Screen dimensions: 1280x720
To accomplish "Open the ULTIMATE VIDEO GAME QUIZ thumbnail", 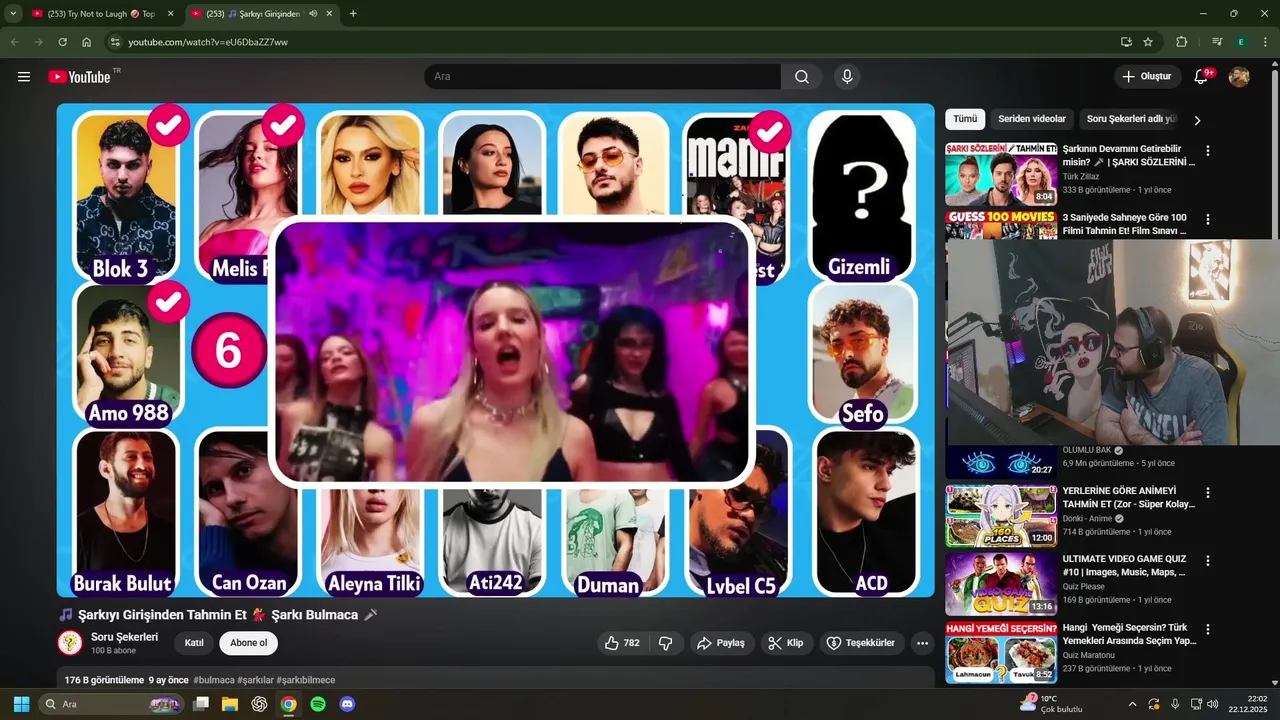I will click(x=1000, y=584).
